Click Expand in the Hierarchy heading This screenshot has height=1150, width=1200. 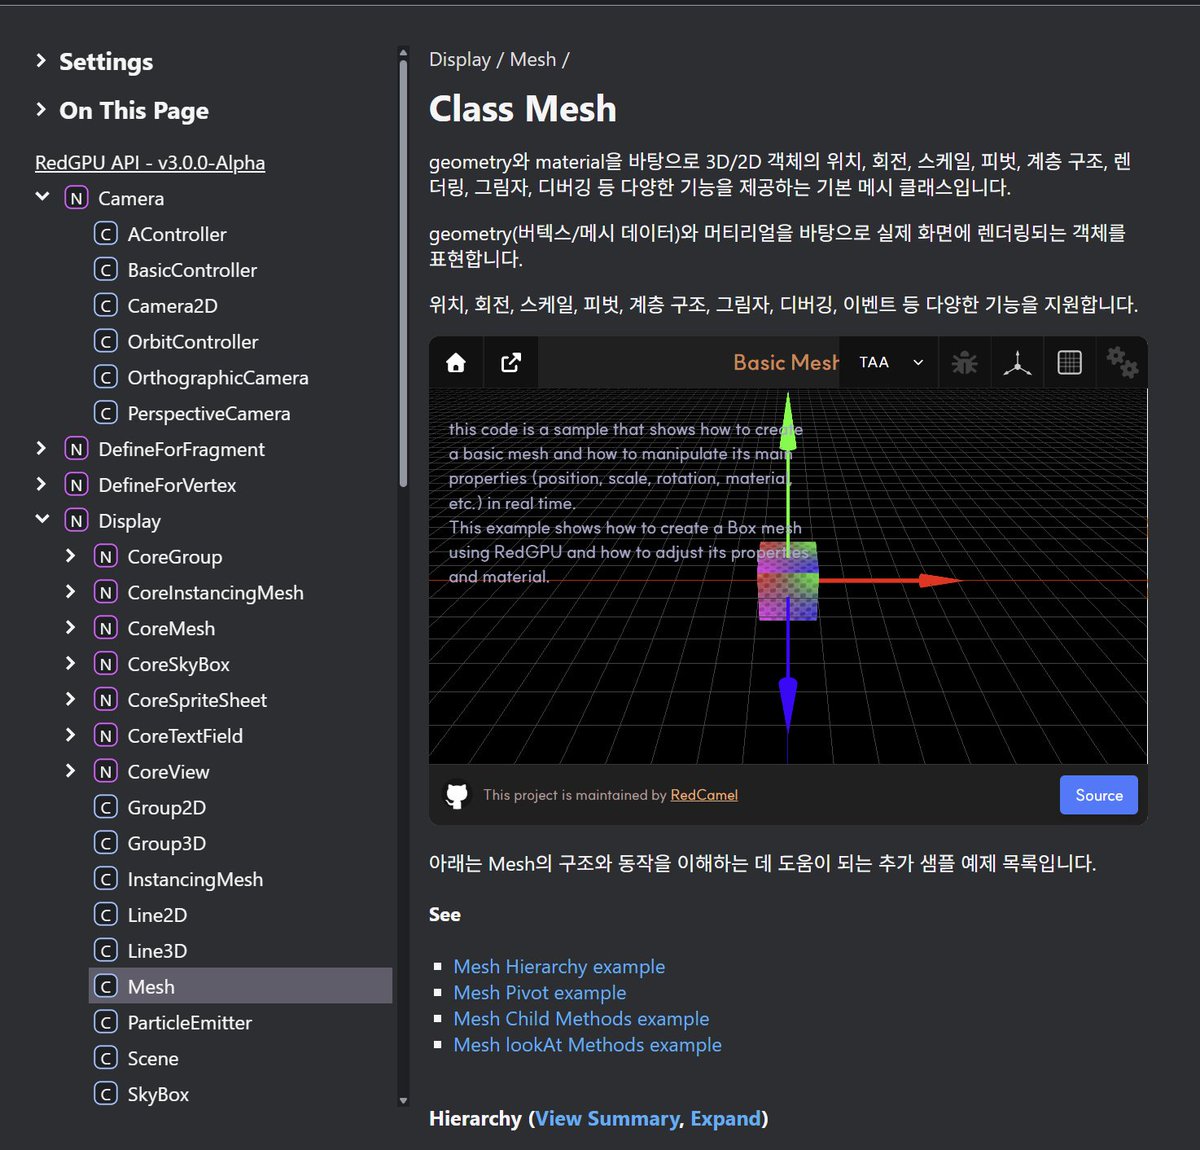(x=726, y=1119)
